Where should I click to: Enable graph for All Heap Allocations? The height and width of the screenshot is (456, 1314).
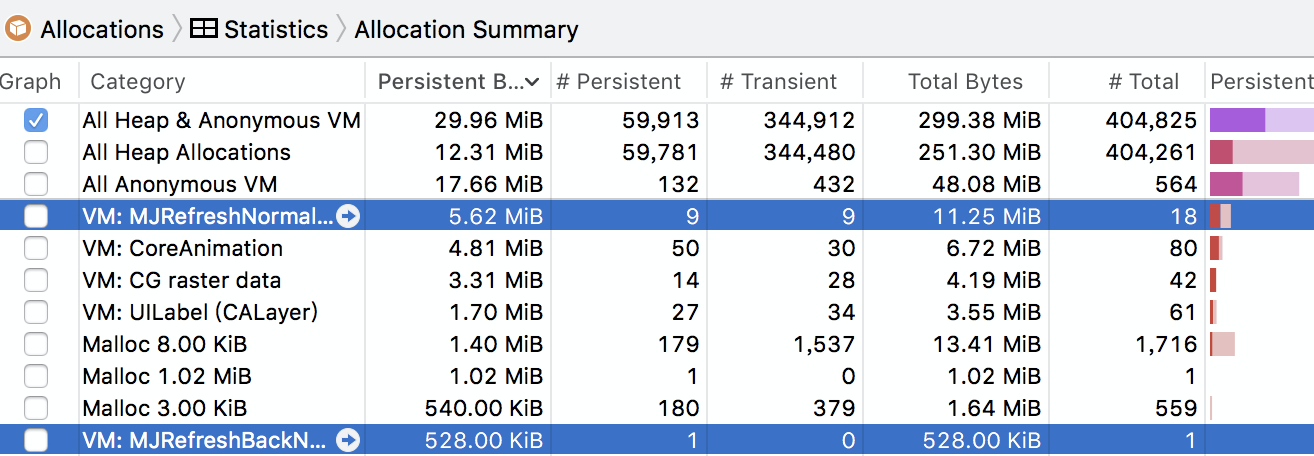tap(36, 153)
